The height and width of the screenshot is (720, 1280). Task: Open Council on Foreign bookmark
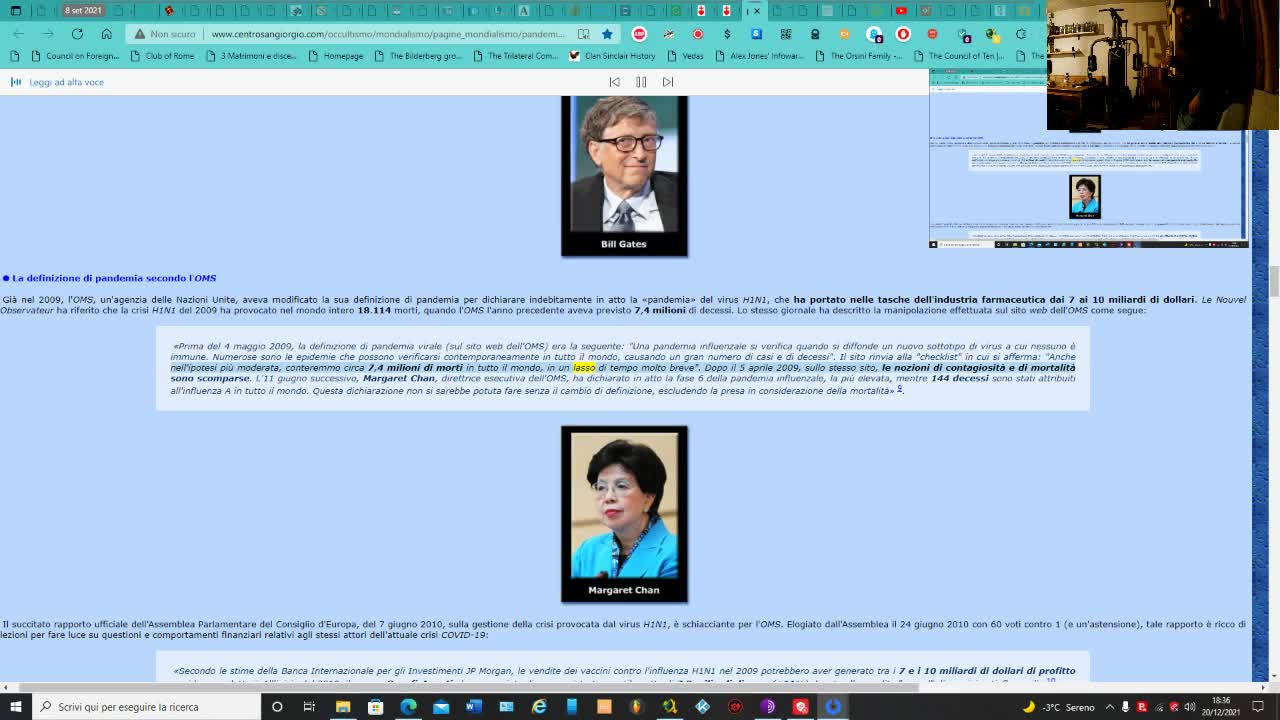[x=75, y=56]
